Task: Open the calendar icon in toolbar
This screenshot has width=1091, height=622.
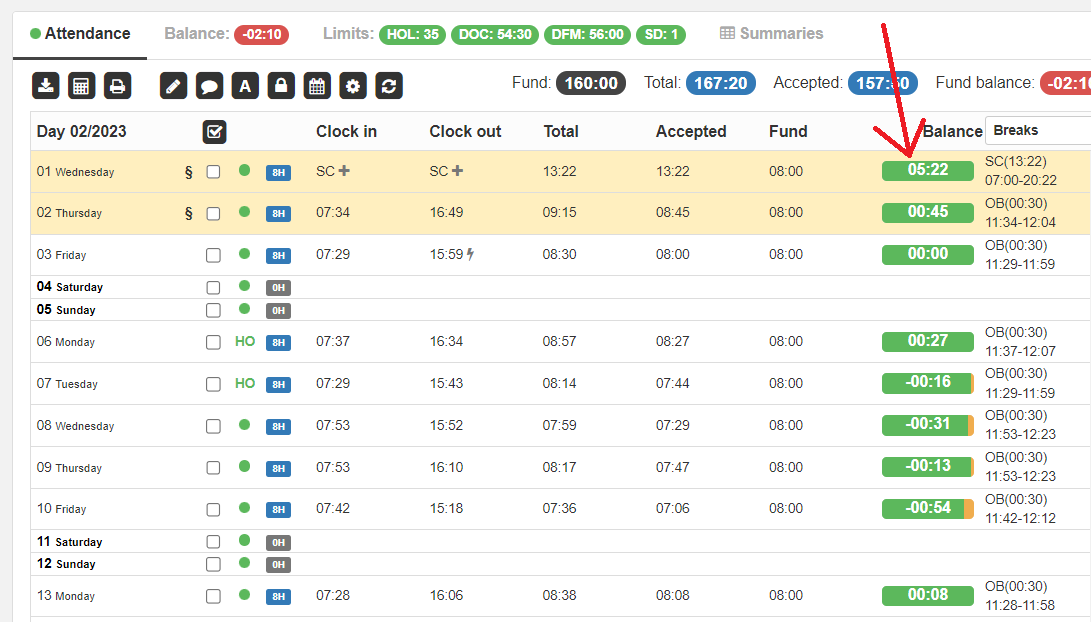Action: tap(317, 86)
